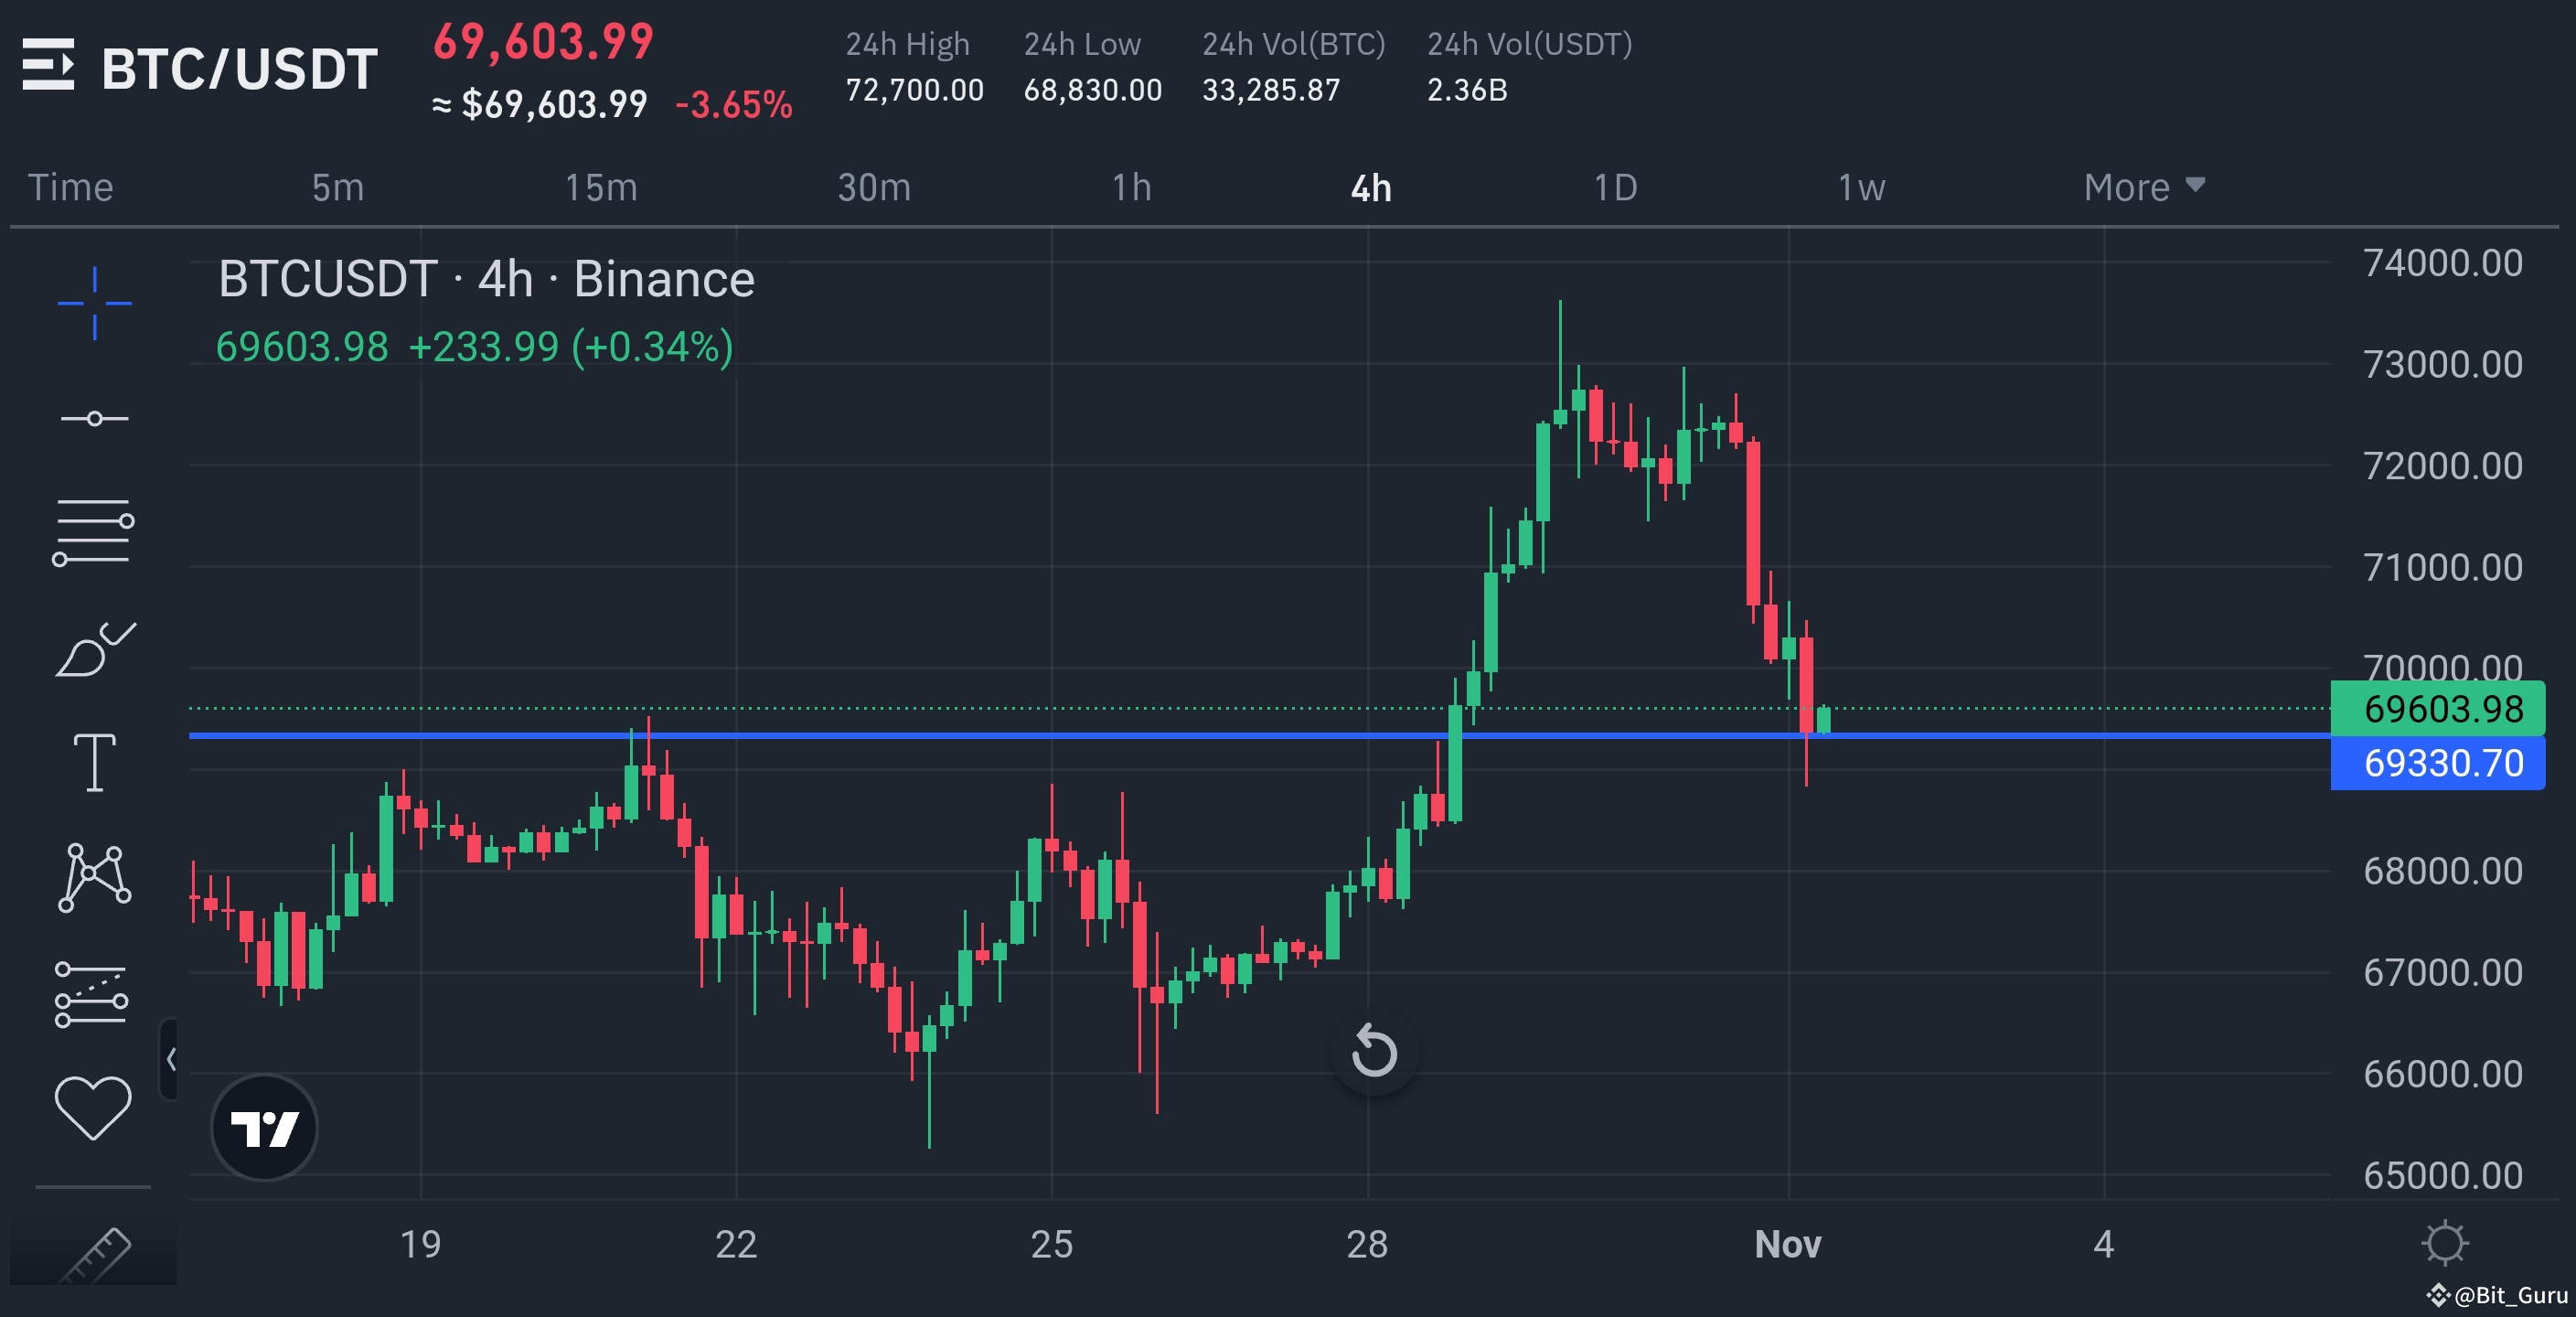The image size is (2576, 1317).
Task: Select the Time interval option
Action: coord(70,187)
